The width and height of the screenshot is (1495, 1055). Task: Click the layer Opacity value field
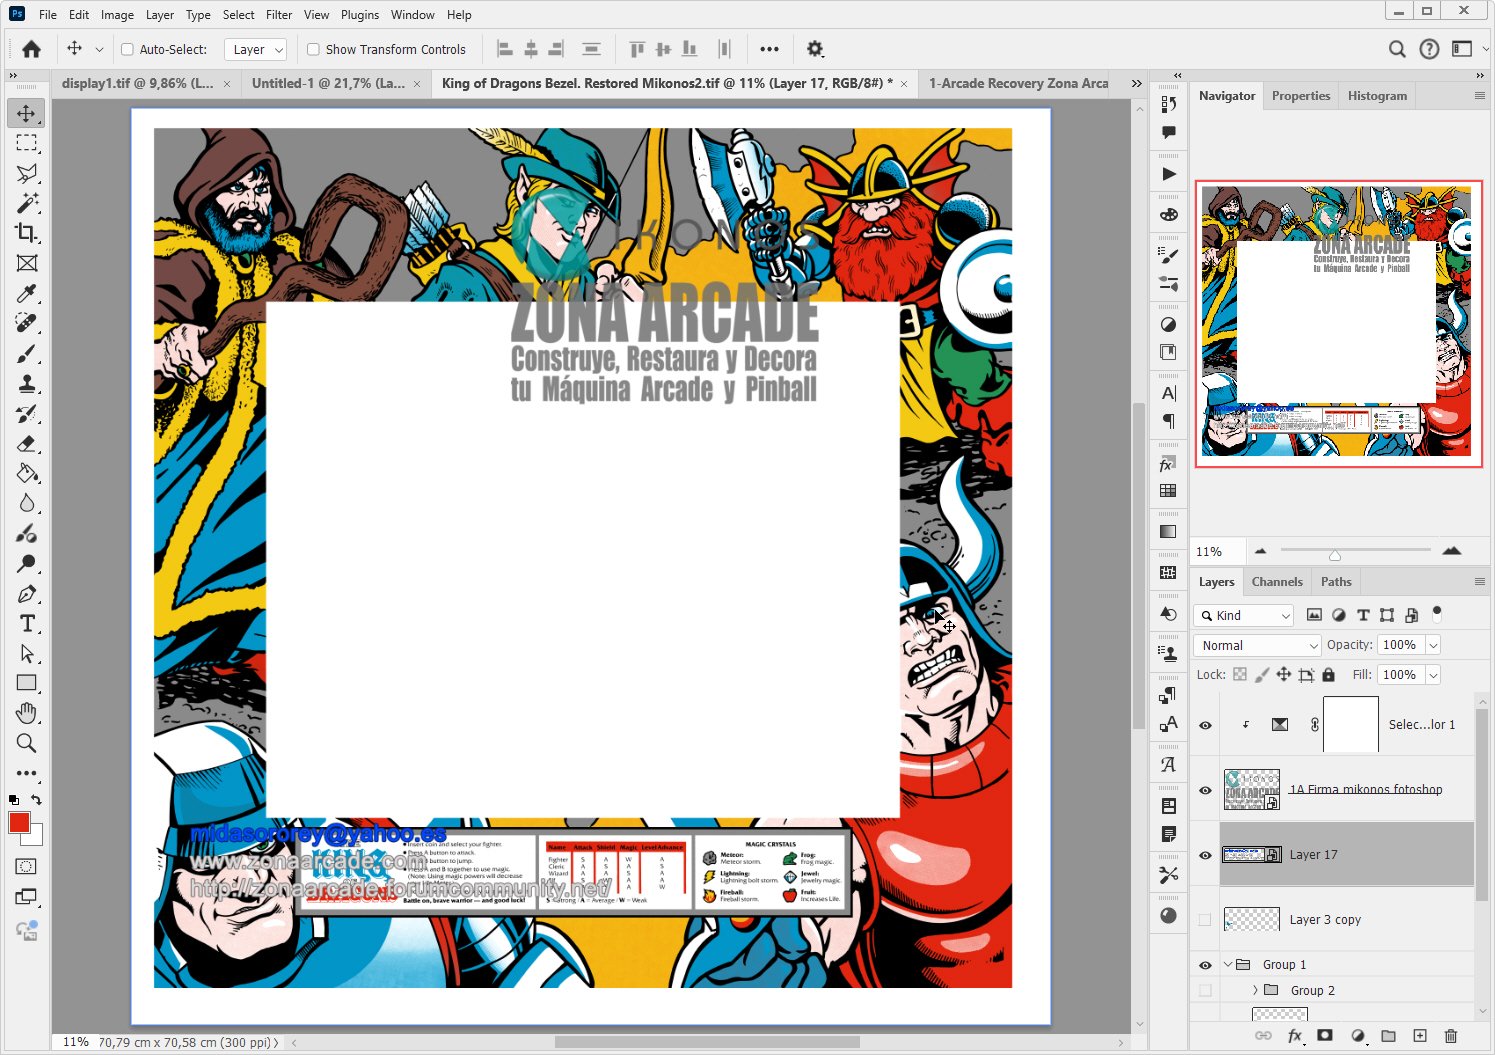(x=1400, y=646)
